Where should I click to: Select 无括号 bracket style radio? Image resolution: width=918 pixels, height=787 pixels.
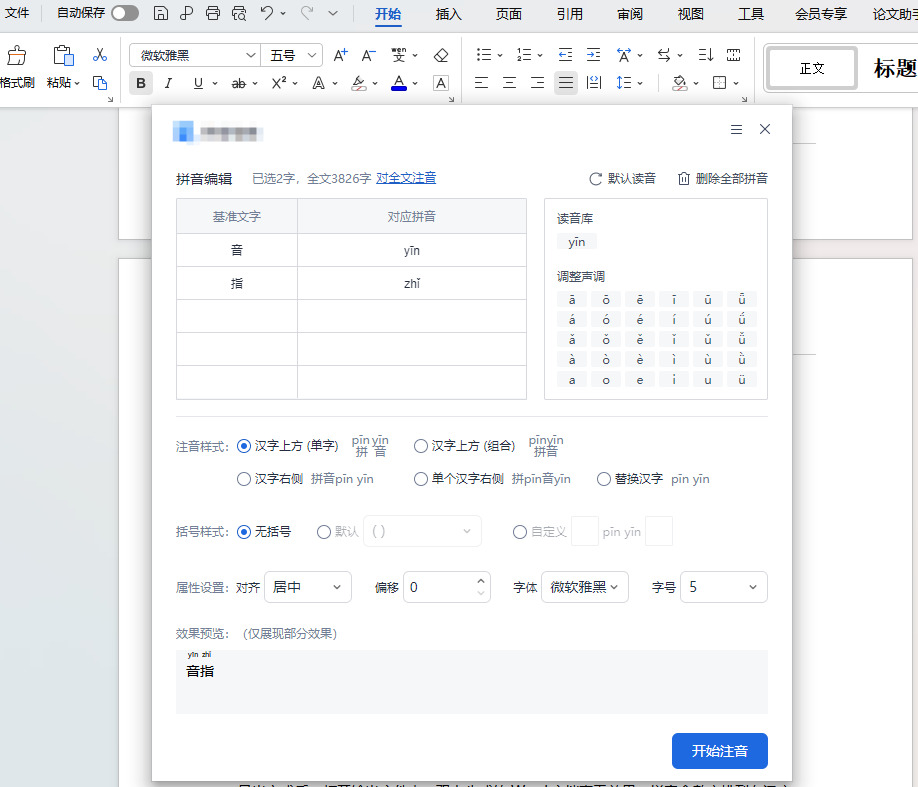[x=244, y=532]
